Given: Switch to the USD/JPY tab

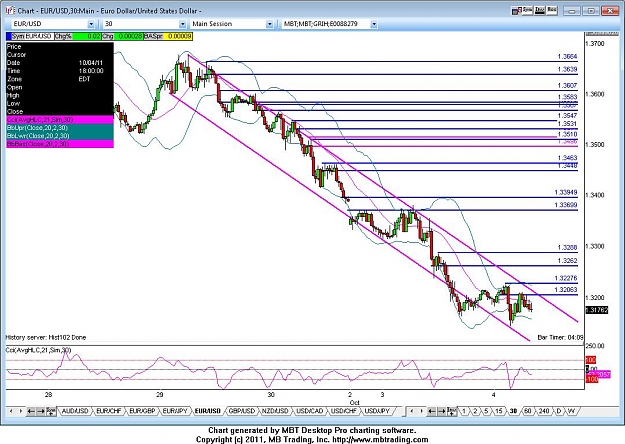Looking at the screenshot, I should (x=377, y=411).
